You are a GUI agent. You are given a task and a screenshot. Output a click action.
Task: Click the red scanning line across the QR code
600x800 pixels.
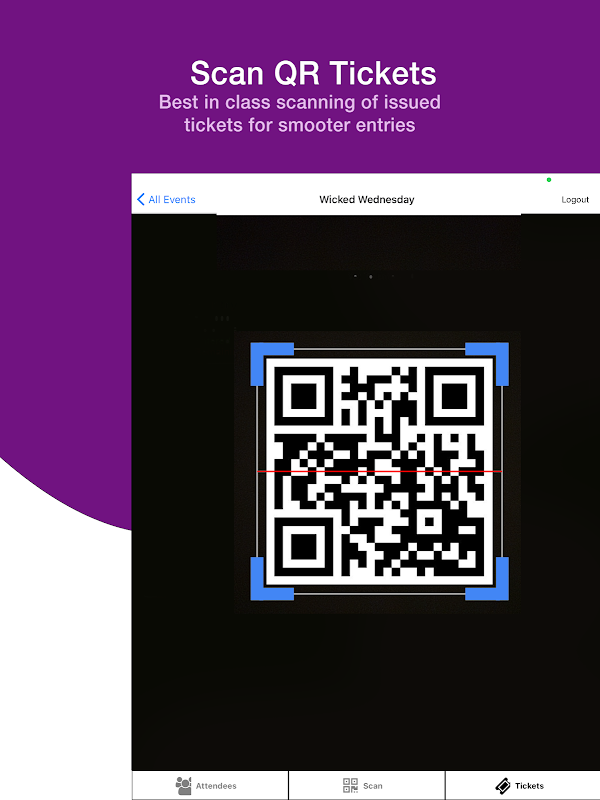[x=380, y=471]
